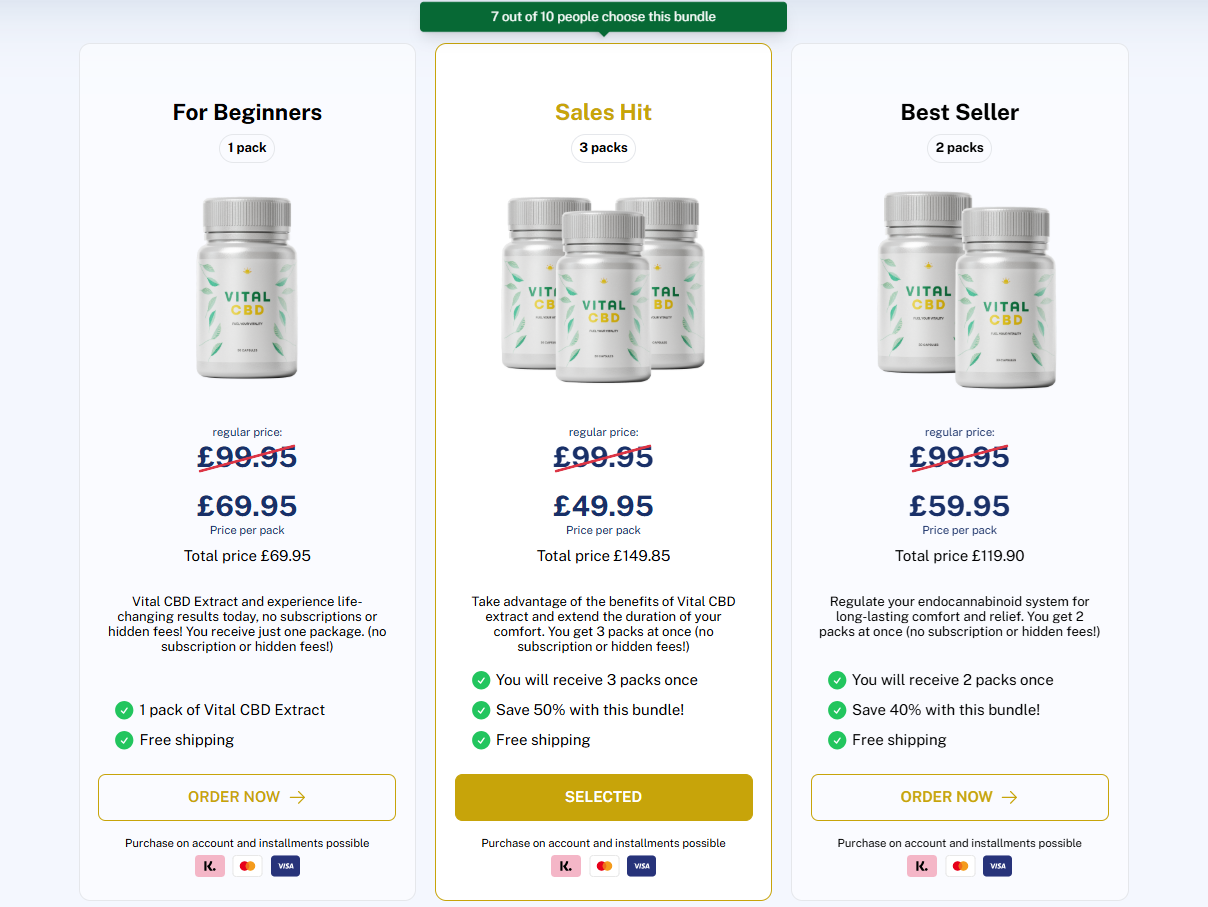Click the Klarna icon under Best Seller

(922, 866)
